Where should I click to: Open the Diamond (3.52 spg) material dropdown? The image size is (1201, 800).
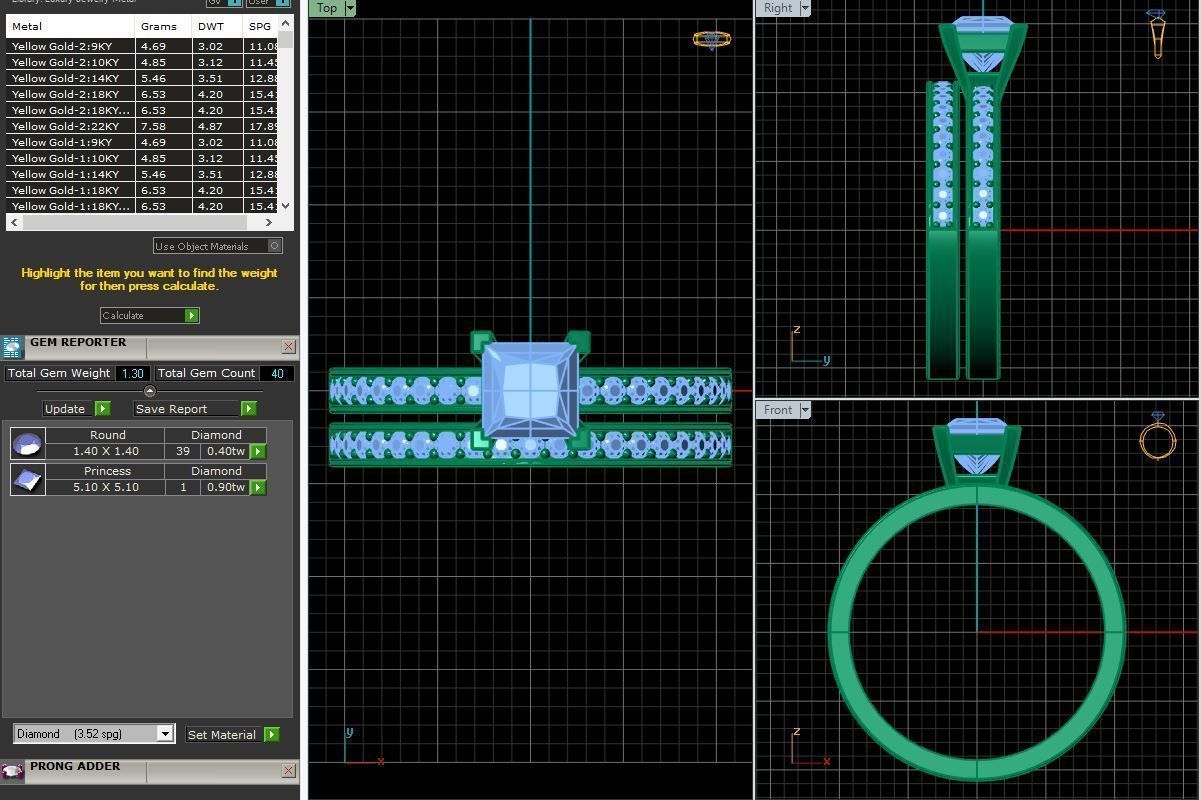tap(165, 734)
